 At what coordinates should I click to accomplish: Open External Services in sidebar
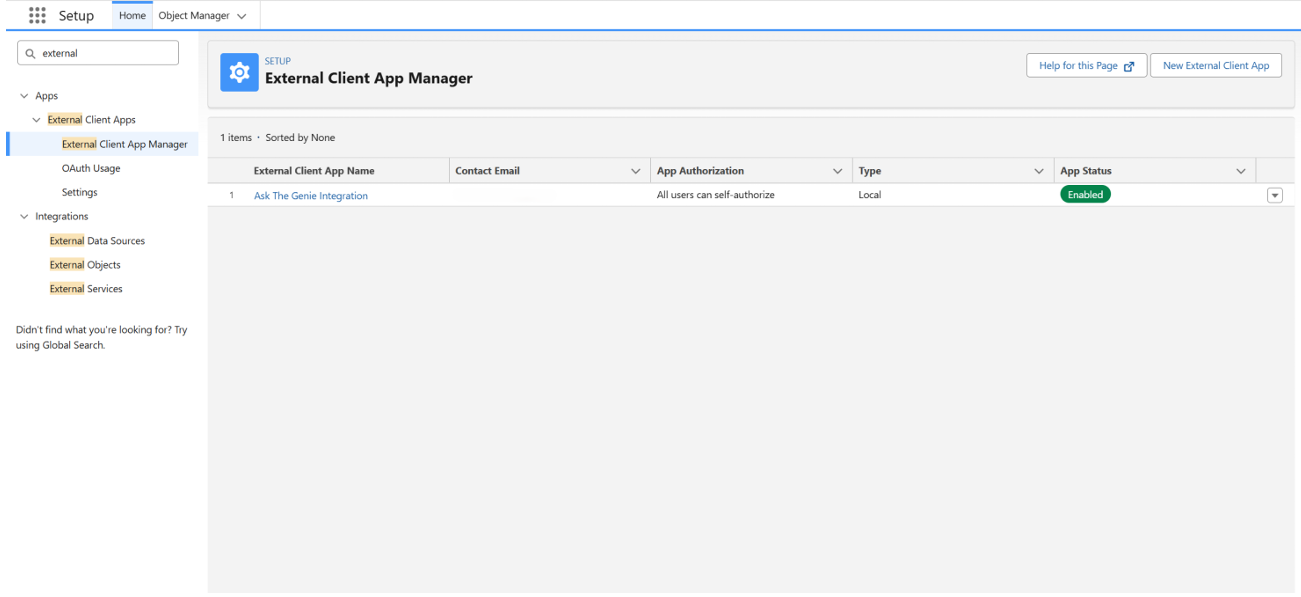pyautogui.click(x=86, y=289)
